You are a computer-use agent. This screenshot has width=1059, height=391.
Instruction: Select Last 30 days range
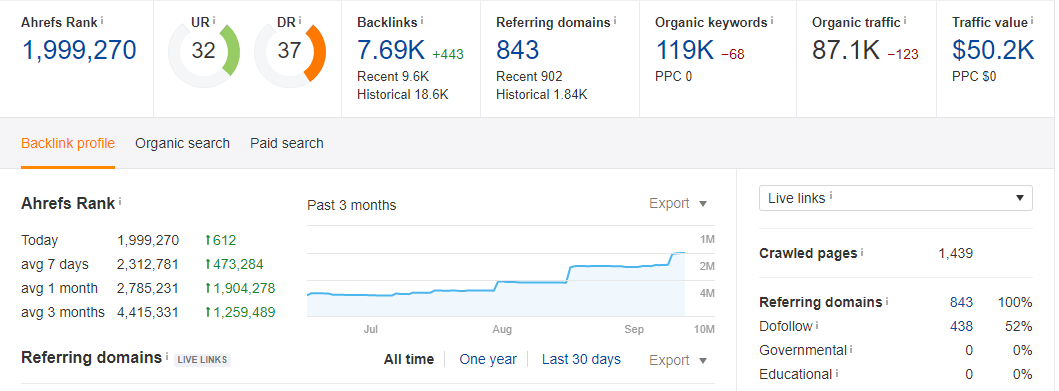(581, 359)
